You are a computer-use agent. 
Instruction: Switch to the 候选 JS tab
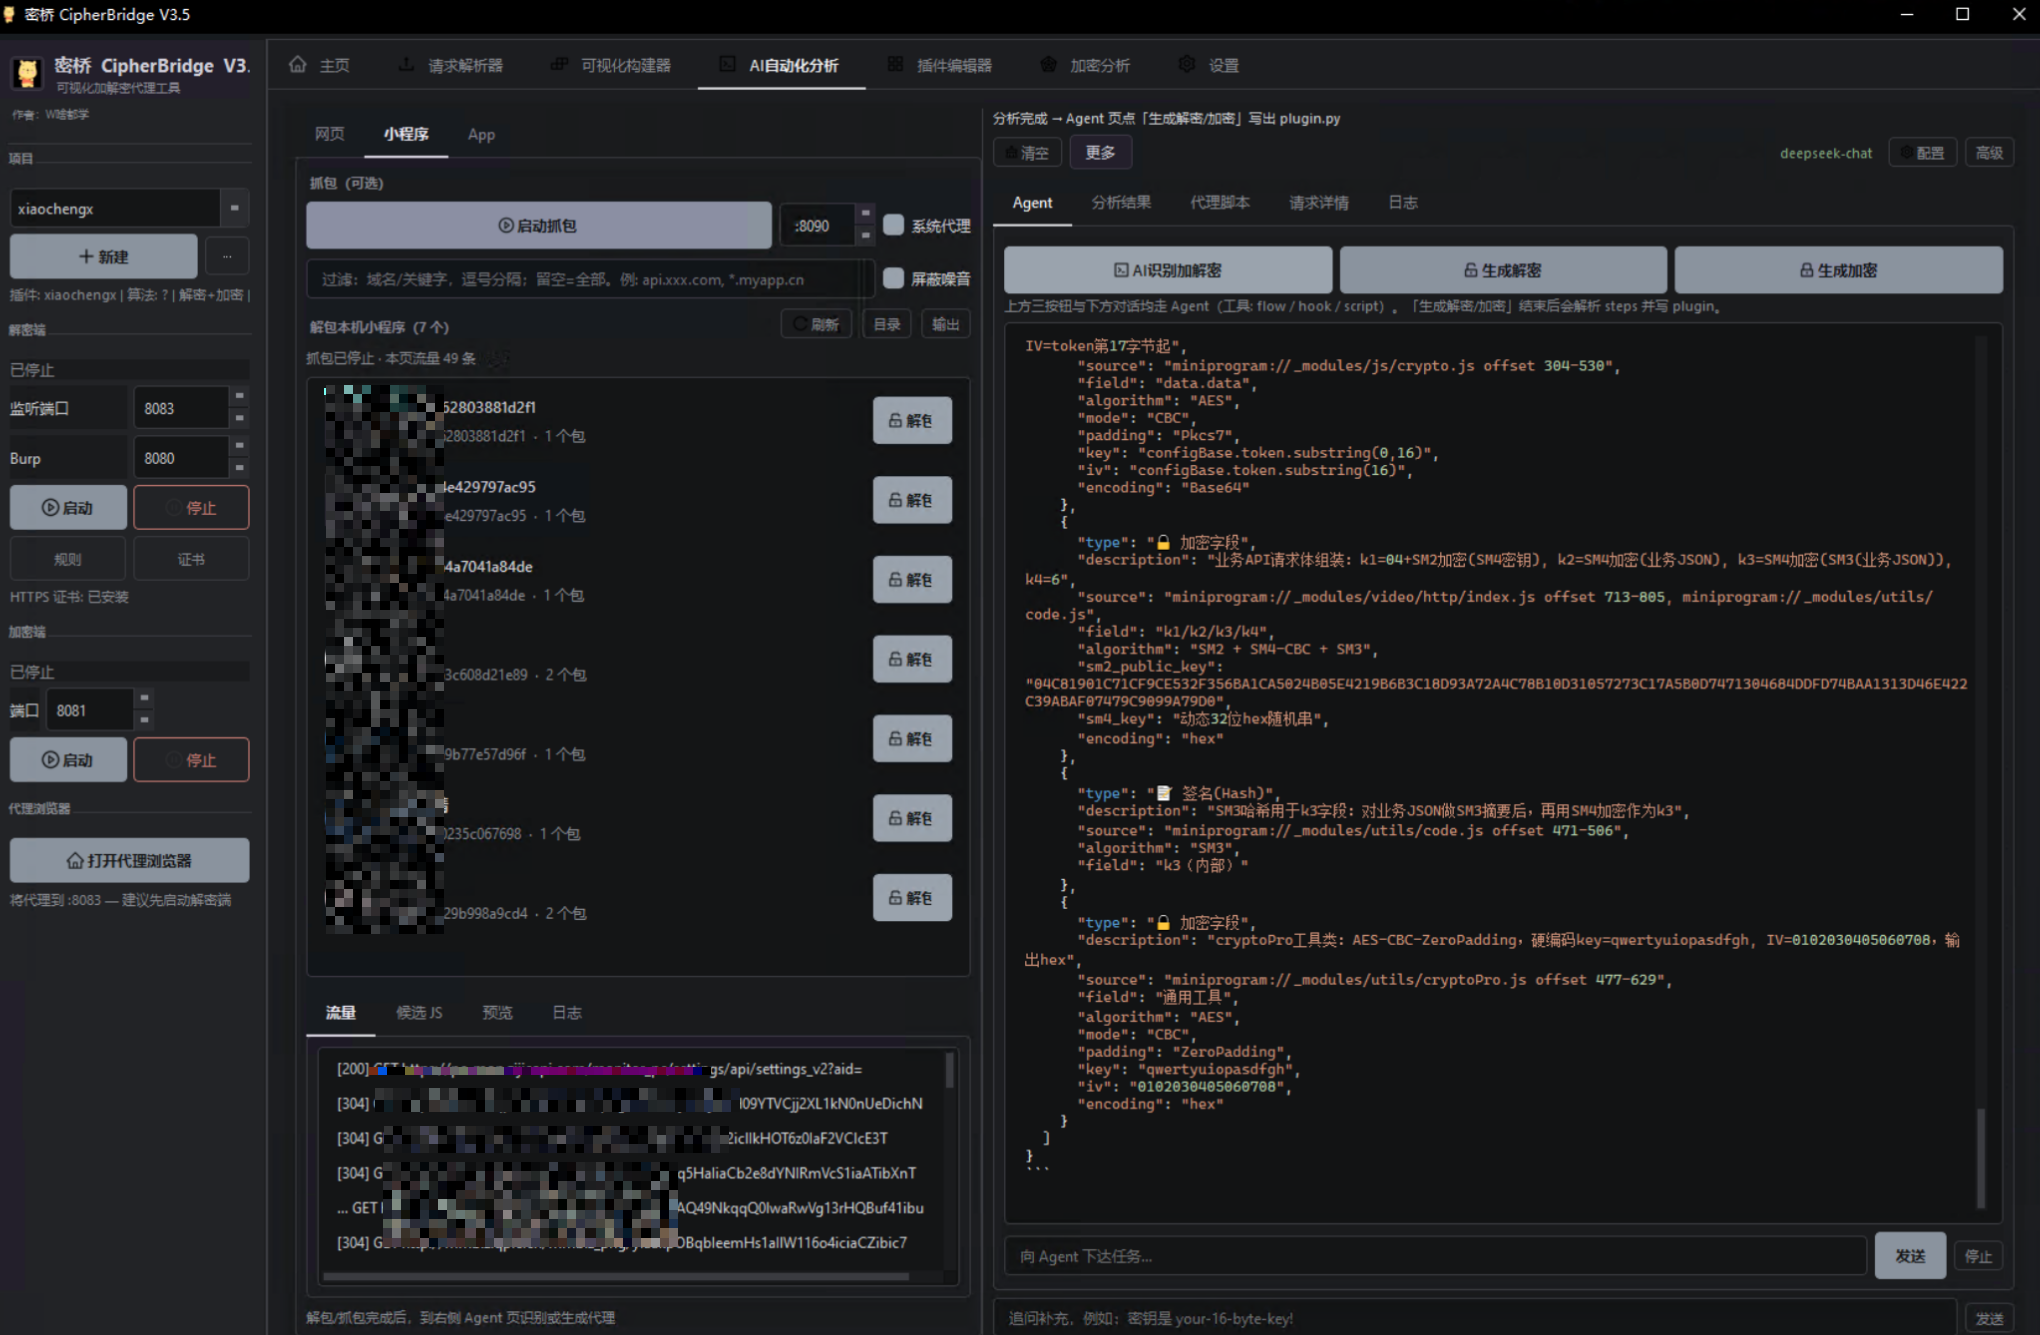click(419, 1012)
